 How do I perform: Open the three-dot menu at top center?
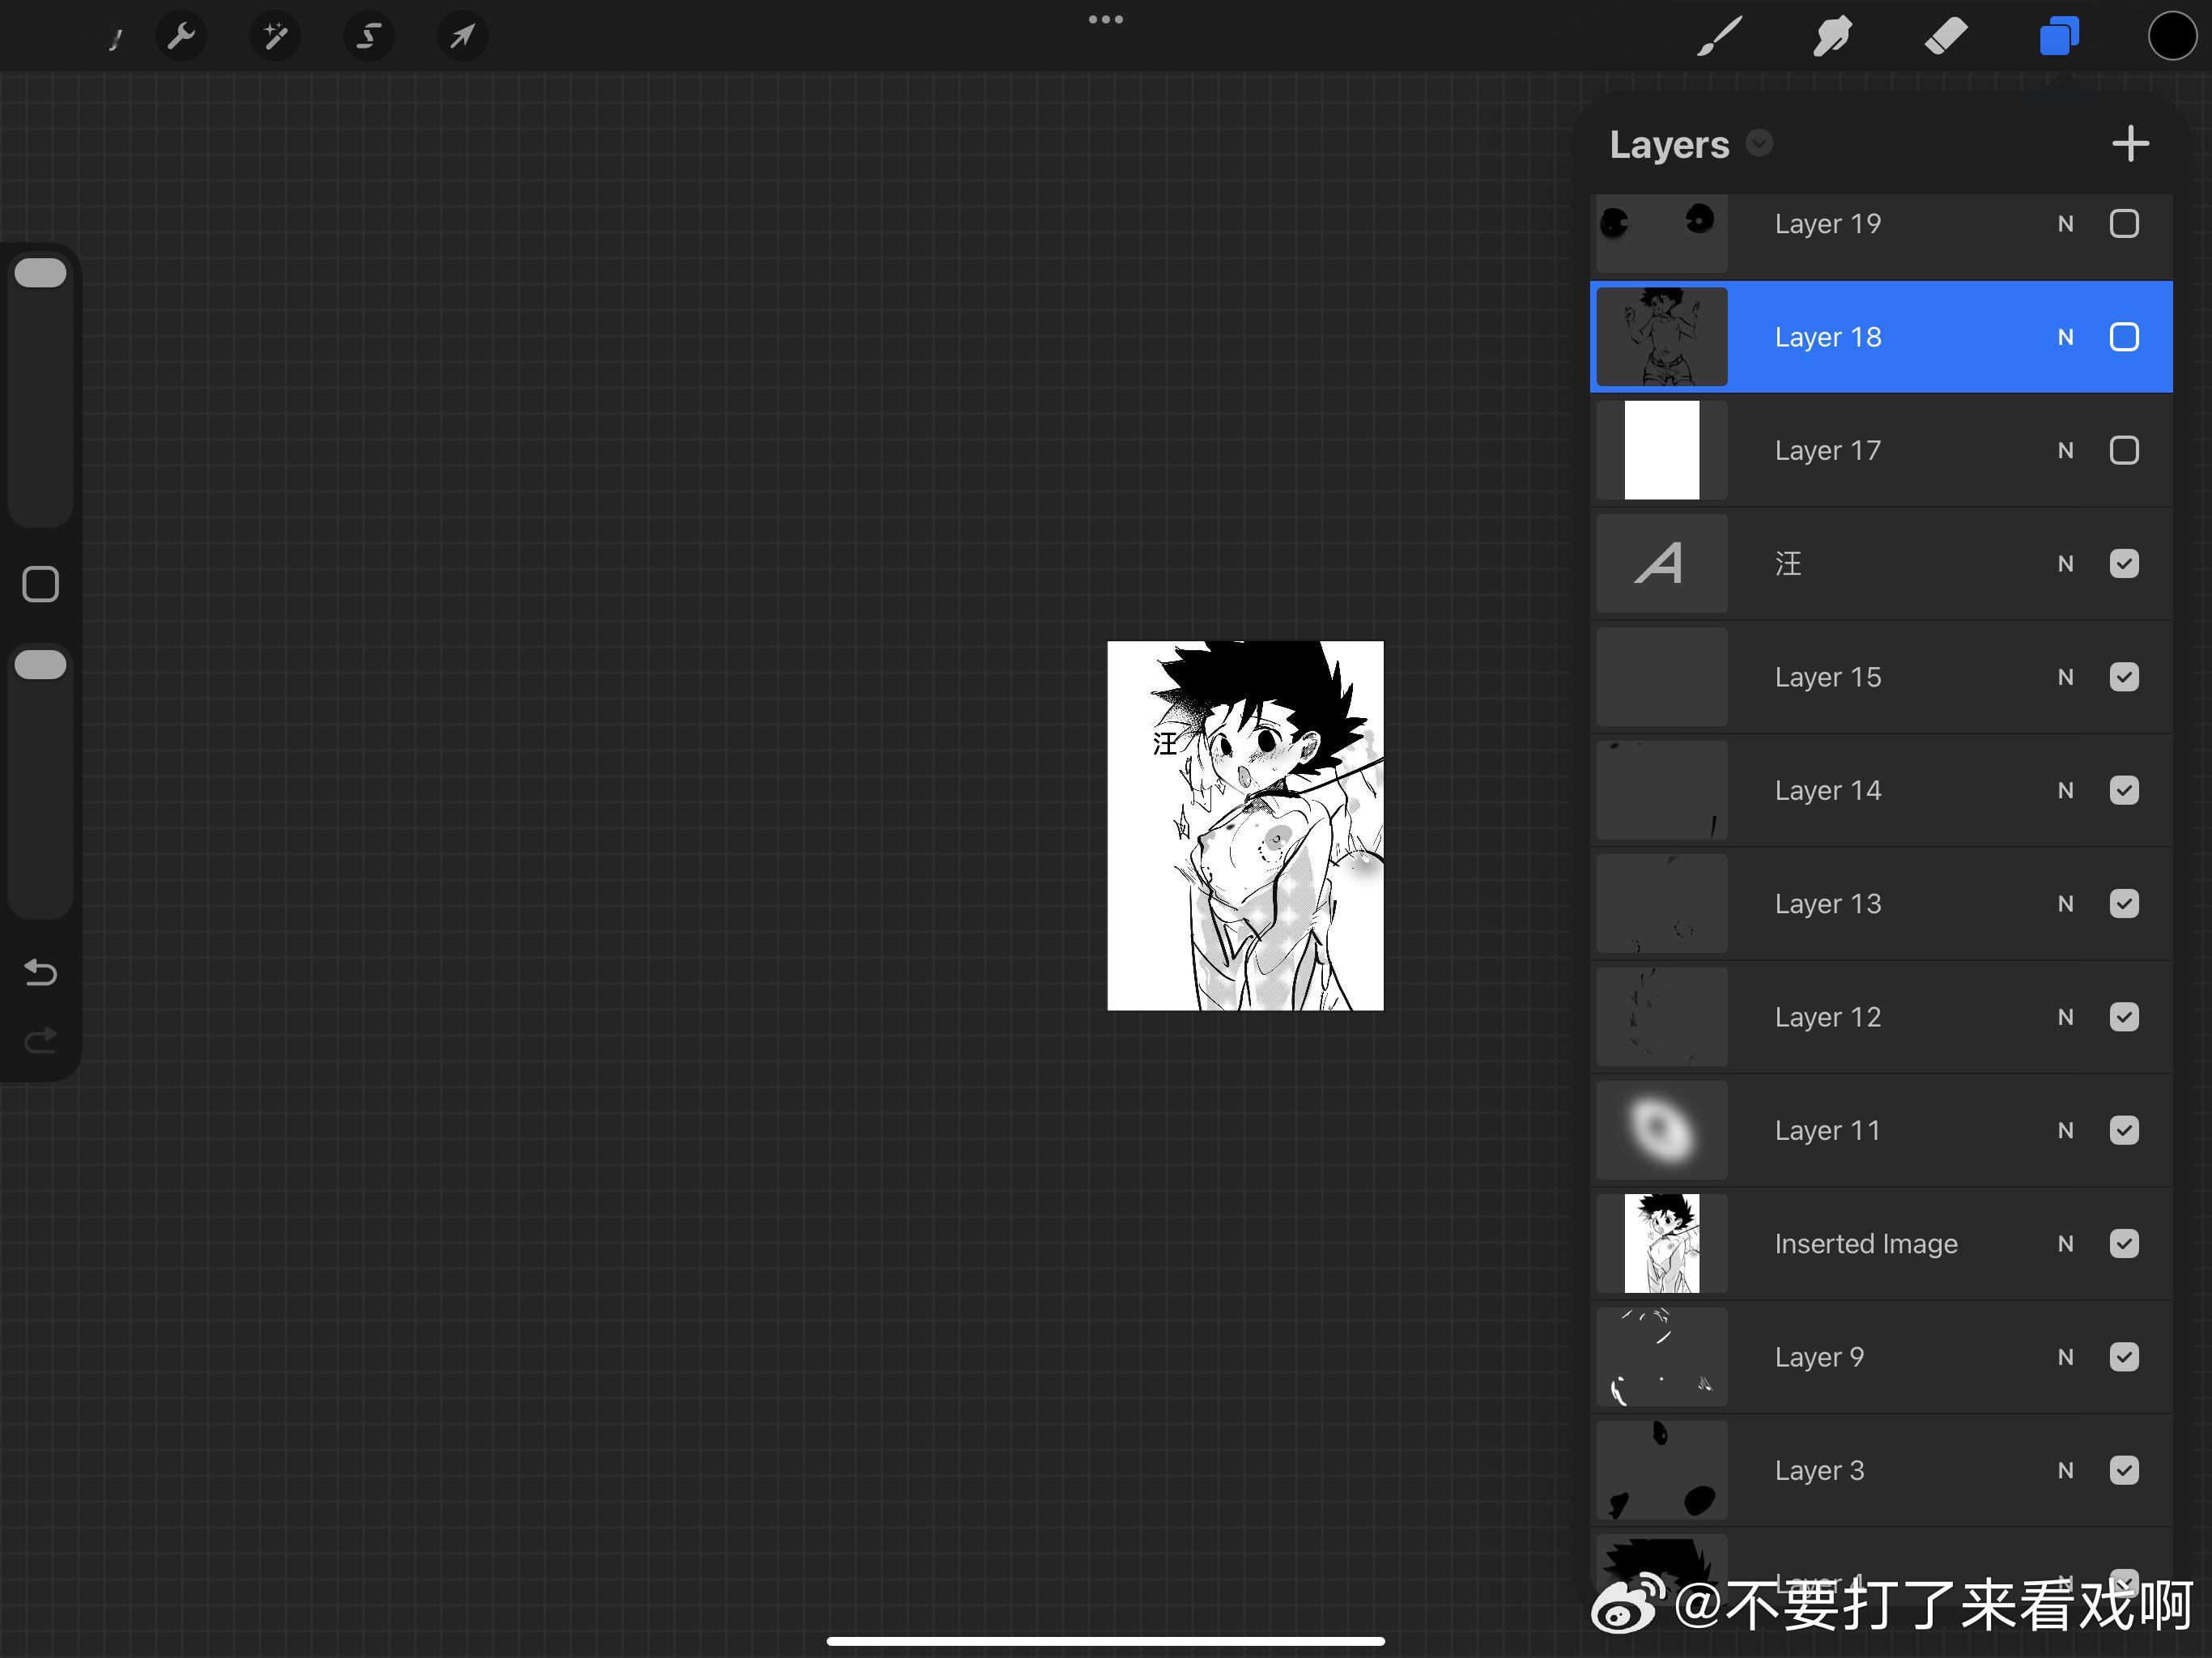point(1106,19)
